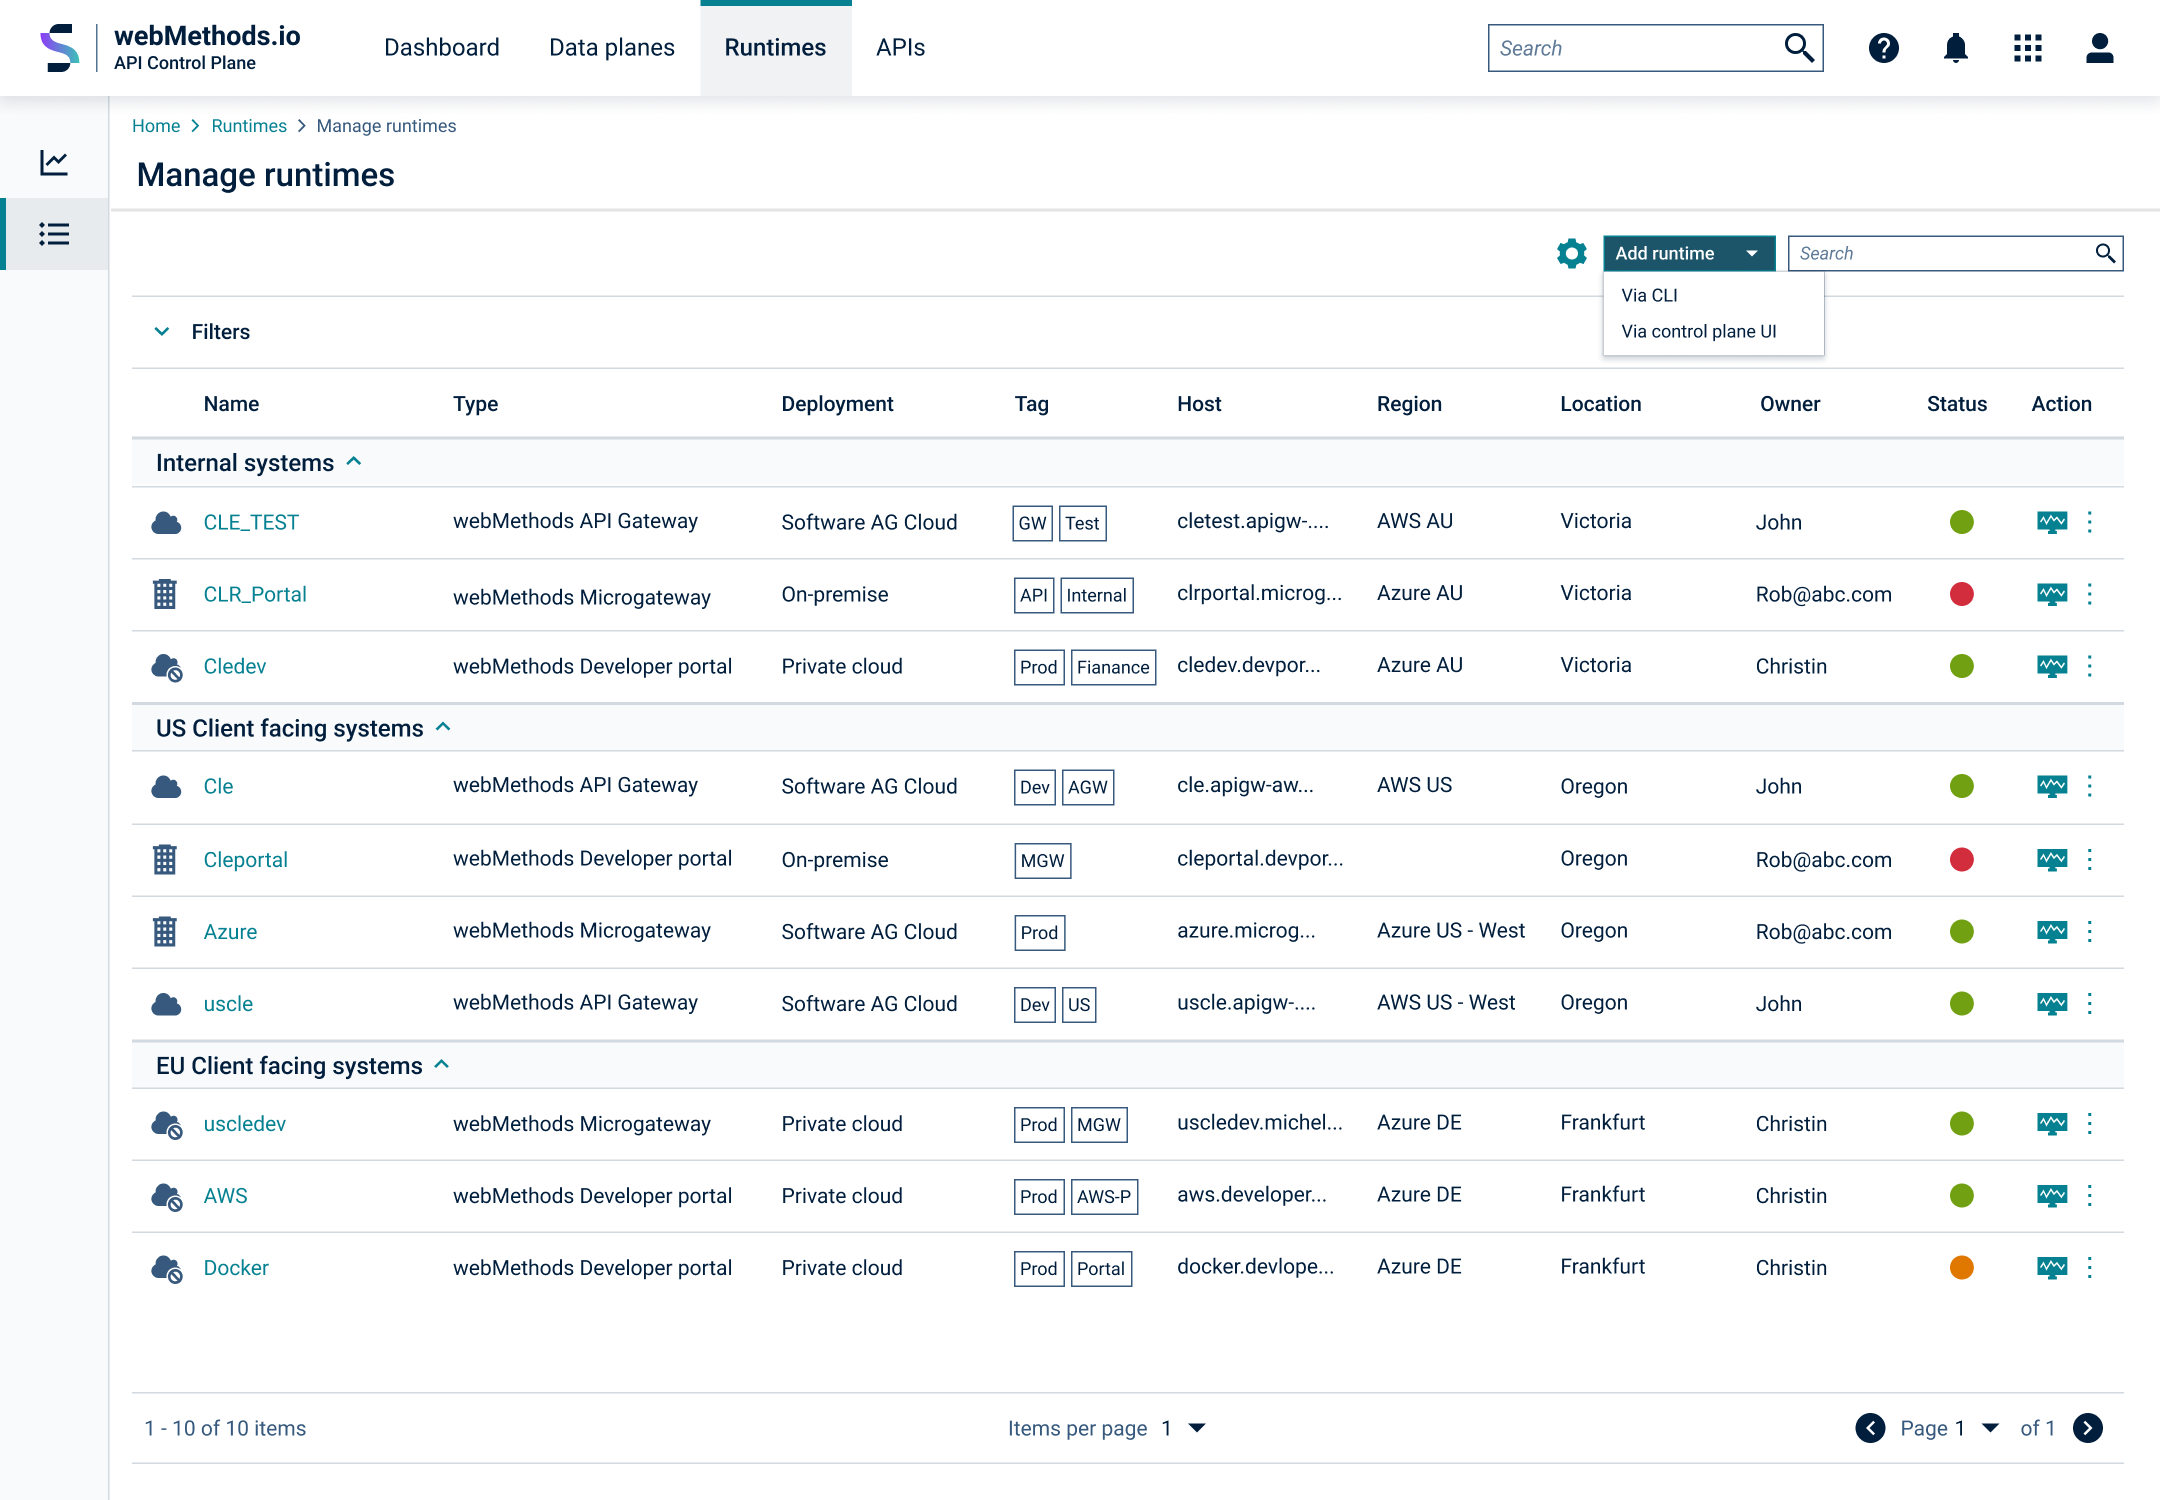Expand the Add runtime dropdown arrow
Viewport: 2160px width, 1500px height.
pyautogui.click(x=1752, y=254)
